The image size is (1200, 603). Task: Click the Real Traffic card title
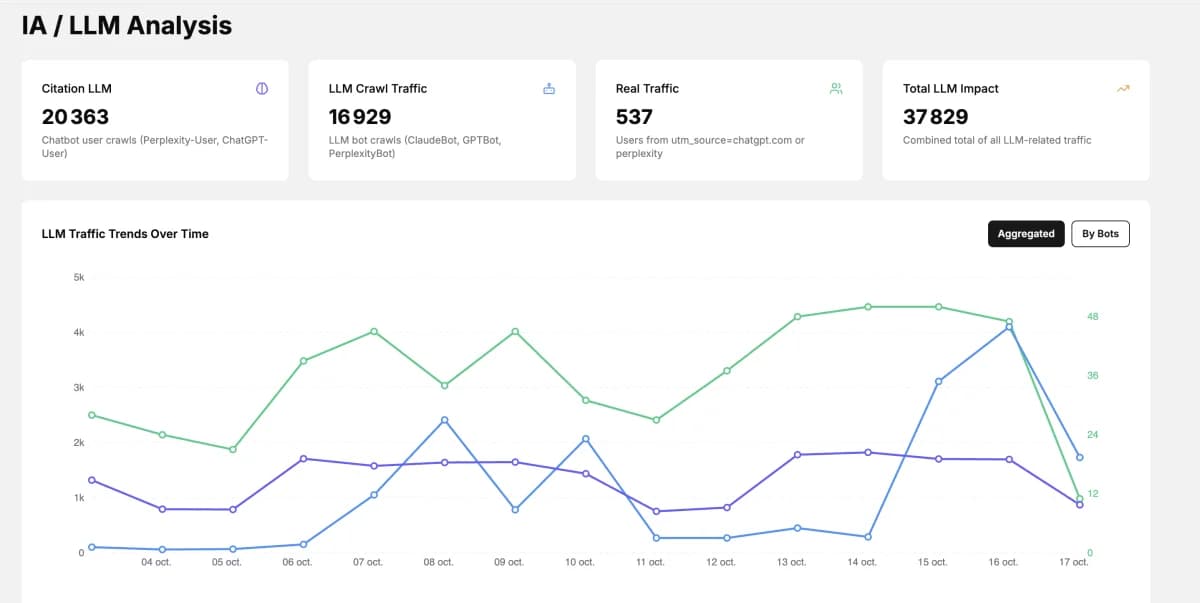[647, 88]
